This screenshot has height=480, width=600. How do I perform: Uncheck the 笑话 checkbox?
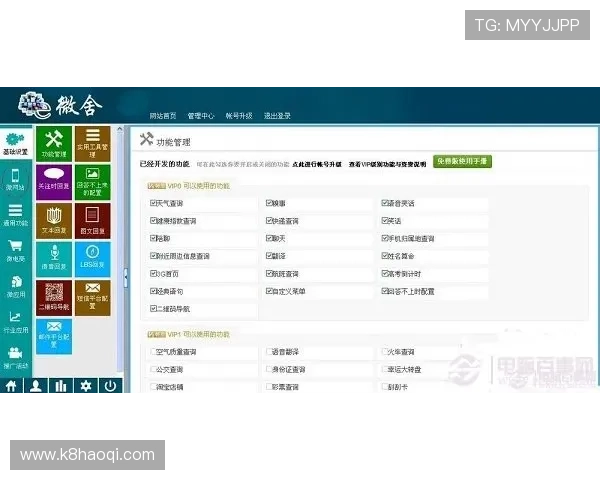coord(385,220)
